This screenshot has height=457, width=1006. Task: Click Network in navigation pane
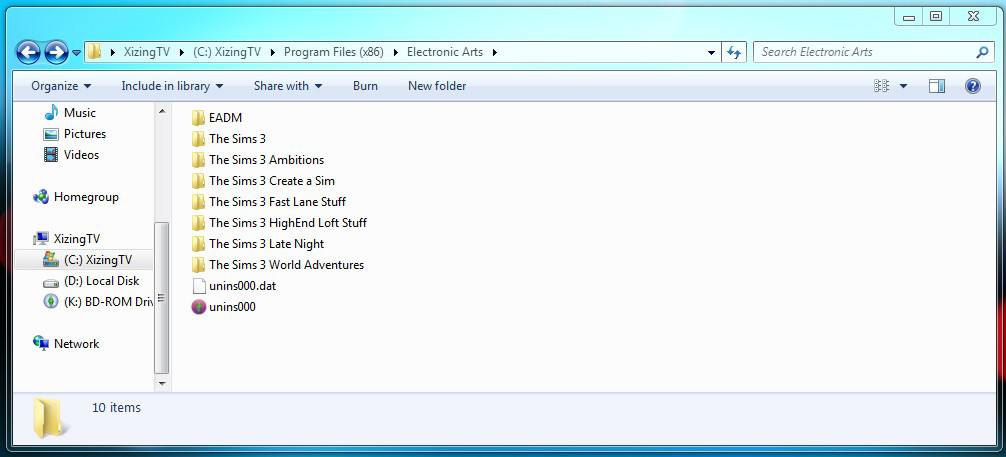point(76,344)
